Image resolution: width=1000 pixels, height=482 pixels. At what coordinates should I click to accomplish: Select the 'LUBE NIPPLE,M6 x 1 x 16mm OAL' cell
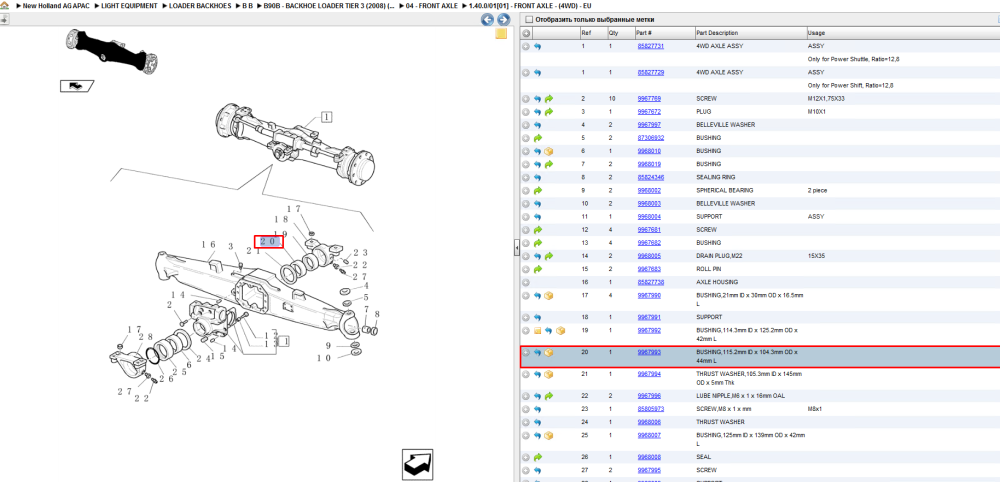[x=742, y=396]
